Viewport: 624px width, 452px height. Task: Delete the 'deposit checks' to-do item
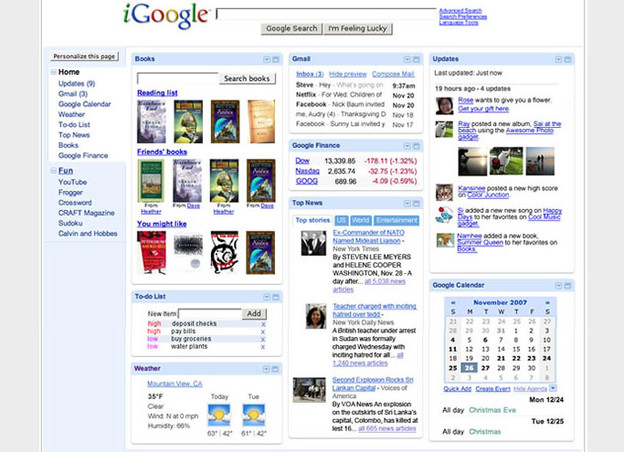[x=263, y=324]
